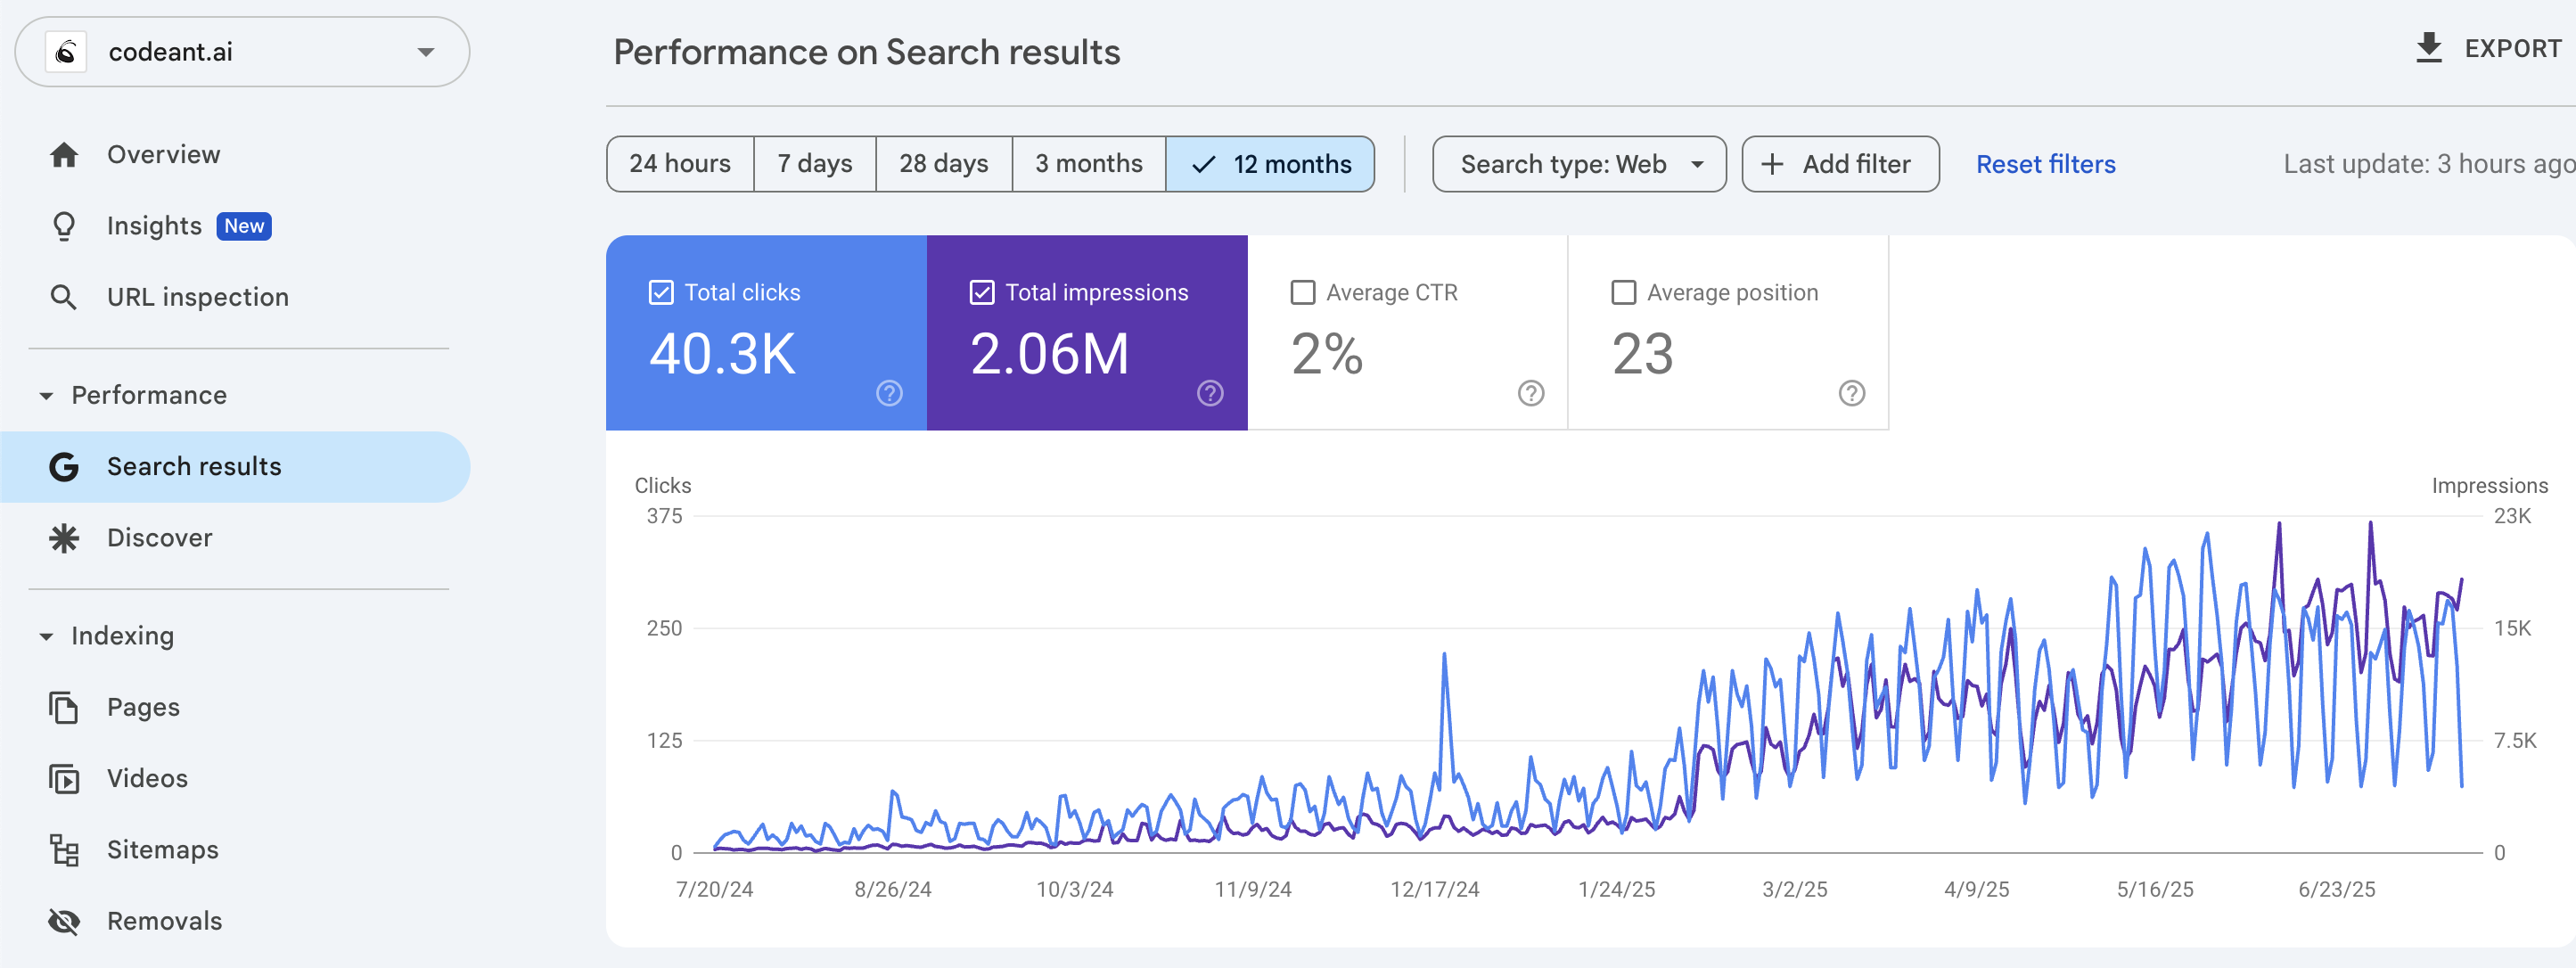This screenshot has width=2576, height=968.
Task: Open the Discover report
Action: (160, 538)
